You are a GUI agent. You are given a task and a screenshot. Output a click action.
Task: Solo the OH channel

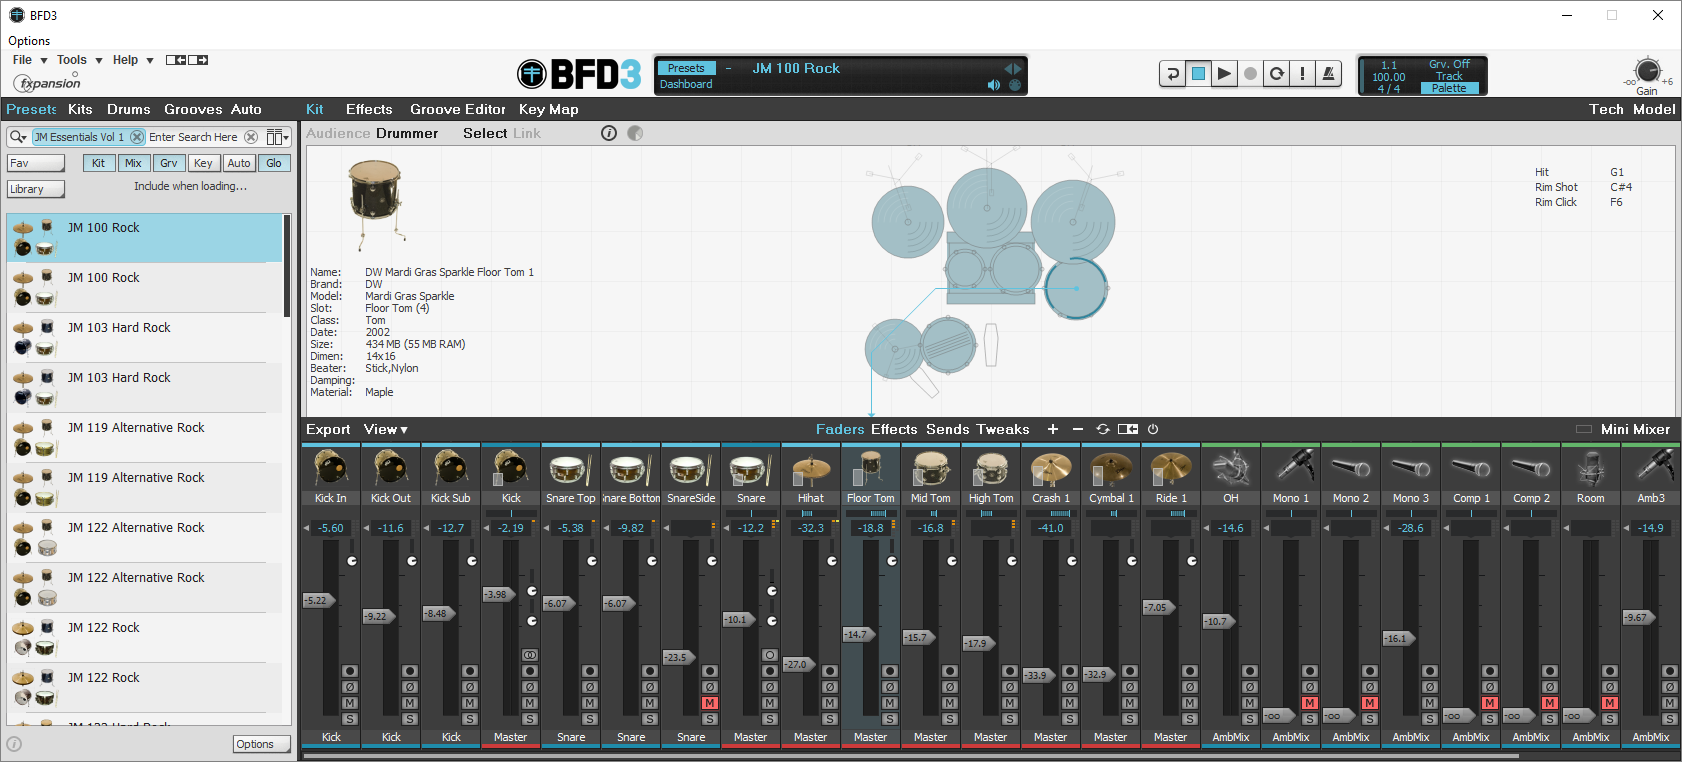point(1250,719)
